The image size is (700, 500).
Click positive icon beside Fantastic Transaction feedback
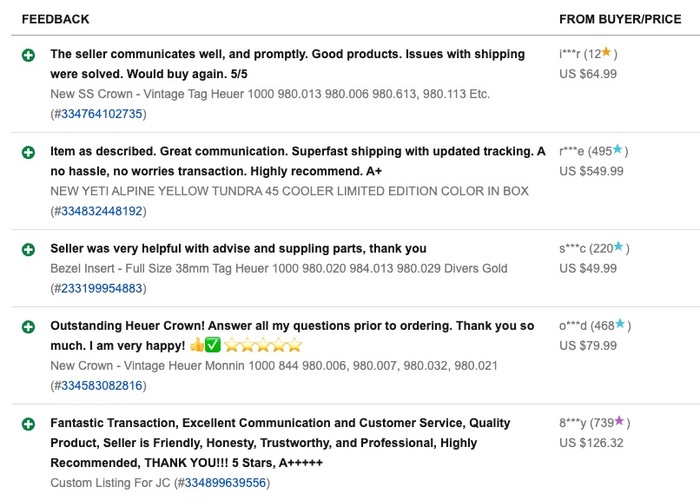(x=29, y=424)
